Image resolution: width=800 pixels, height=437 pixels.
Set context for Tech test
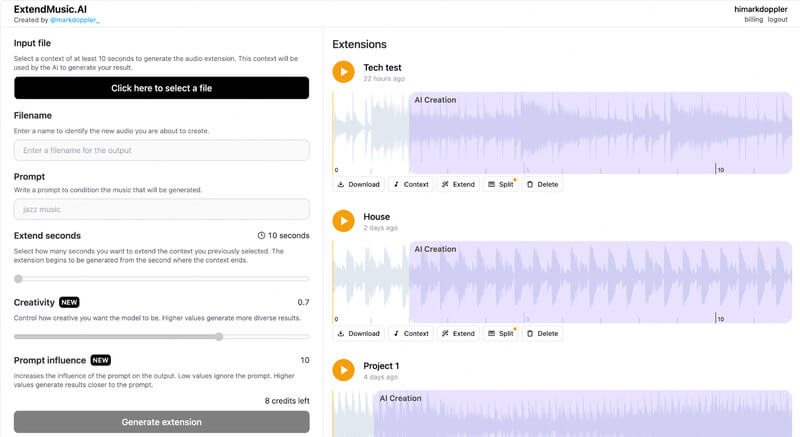coord(411,185)
